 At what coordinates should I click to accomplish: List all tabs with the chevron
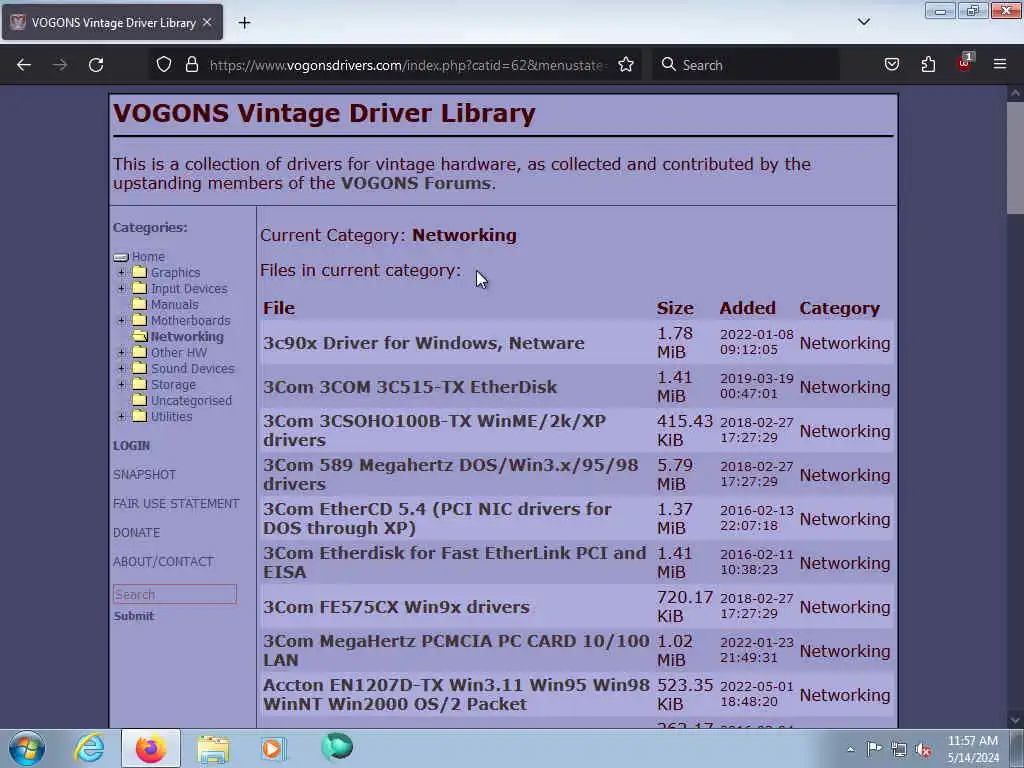(863, 22)
